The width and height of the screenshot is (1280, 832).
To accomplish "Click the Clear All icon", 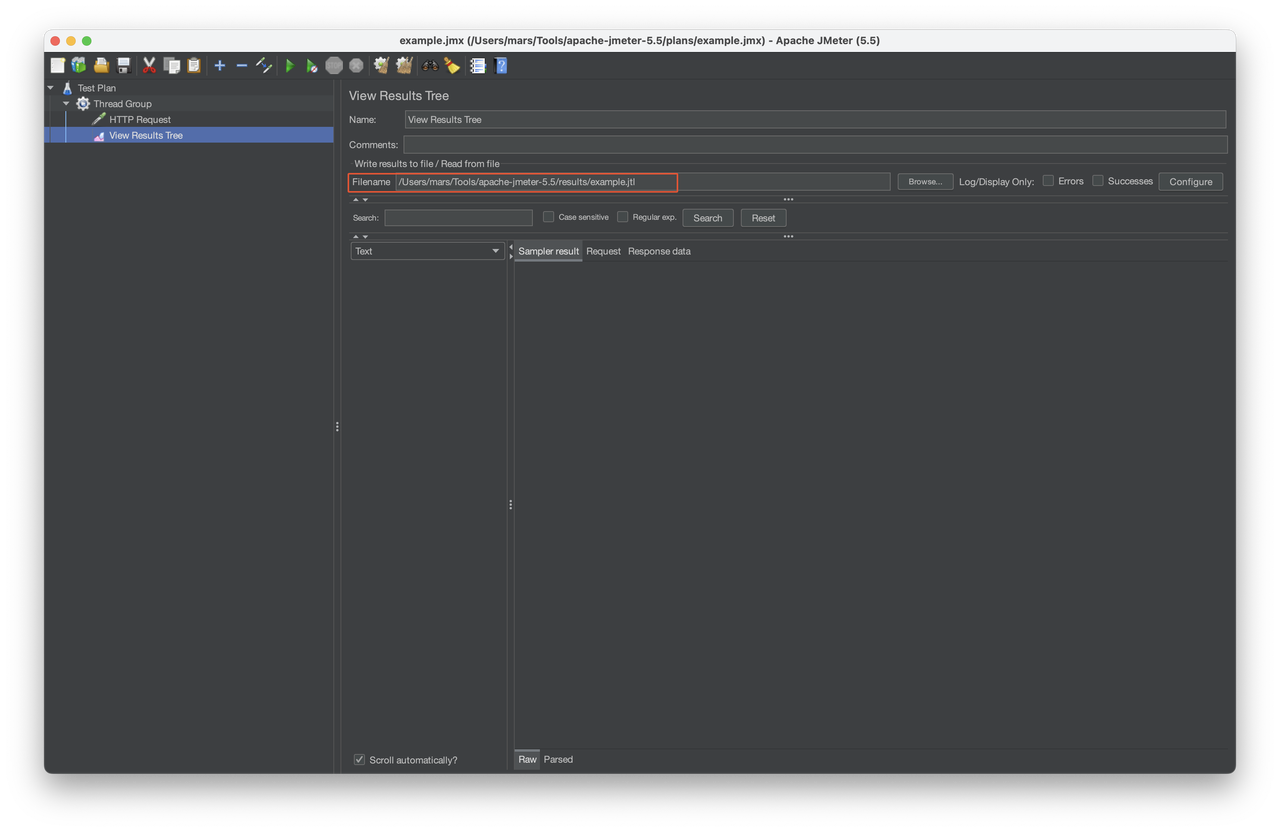I will tap(404, 66).
